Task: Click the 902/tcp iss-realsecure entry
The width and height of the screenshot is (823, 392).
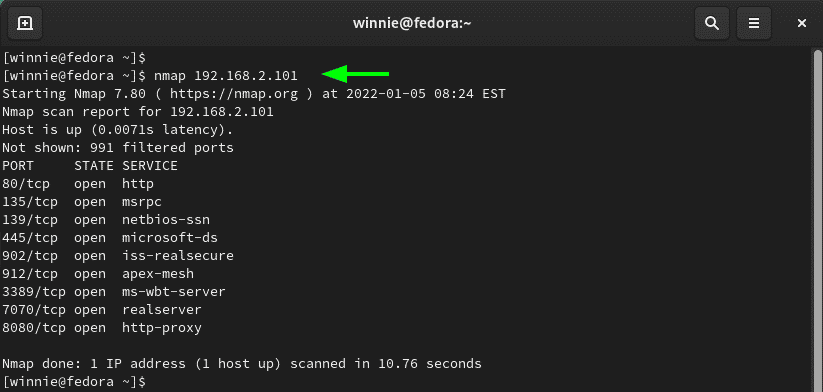Action: (118, 256)
